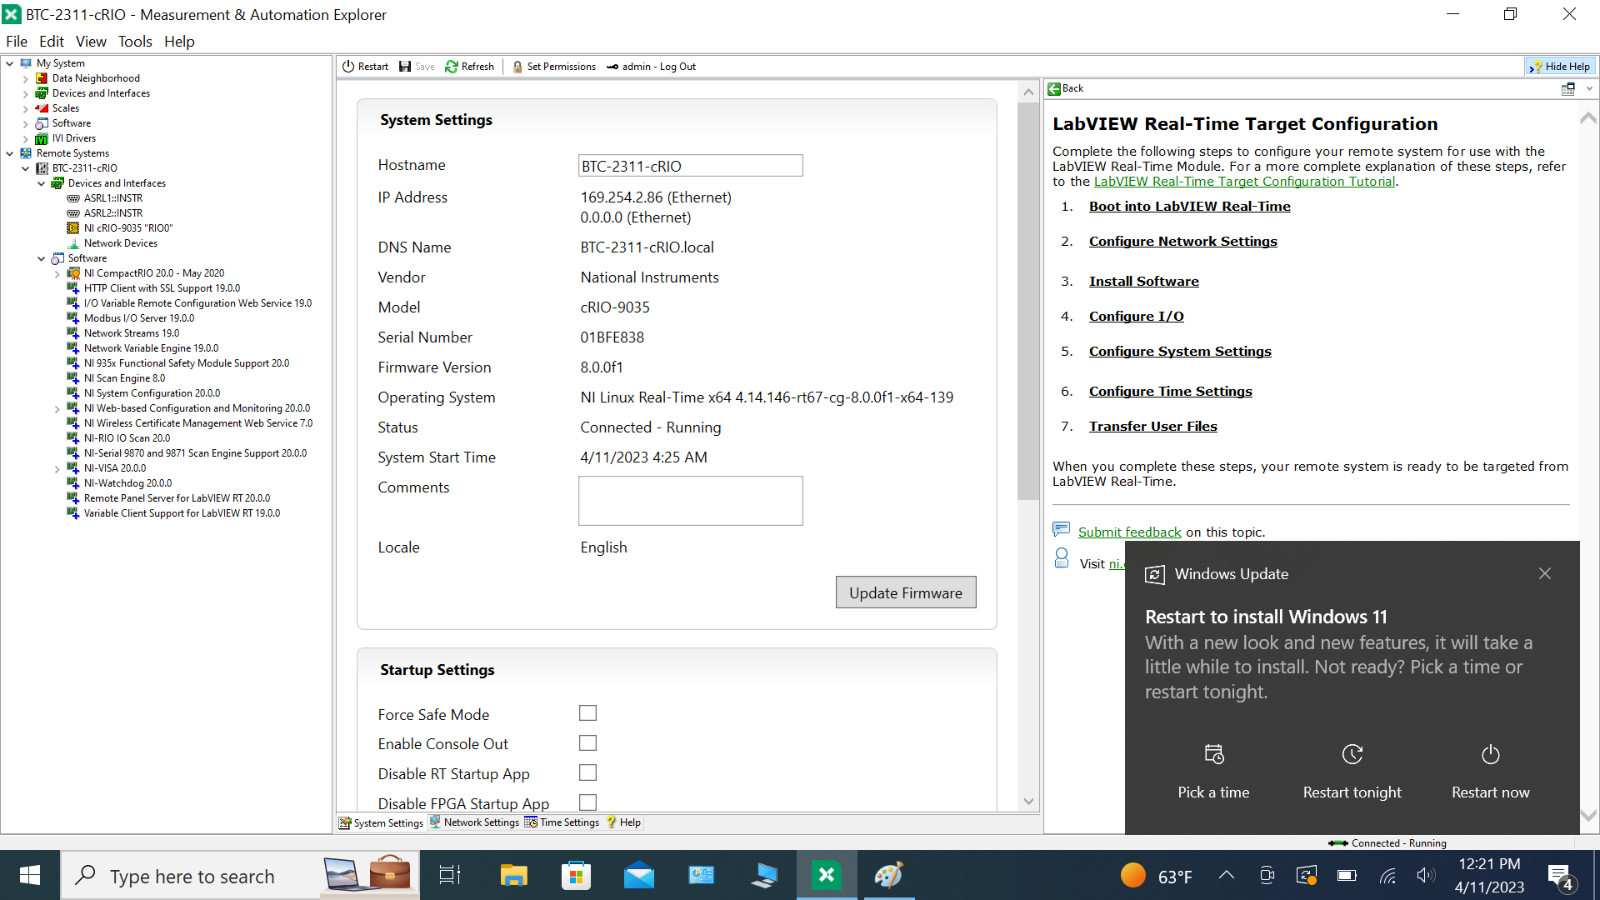Image resolution: width=1600 pixels, height=900 pixels.
Task: Select NI cRIO-9035 "RIO0" device
Action: tap(127, 228)
